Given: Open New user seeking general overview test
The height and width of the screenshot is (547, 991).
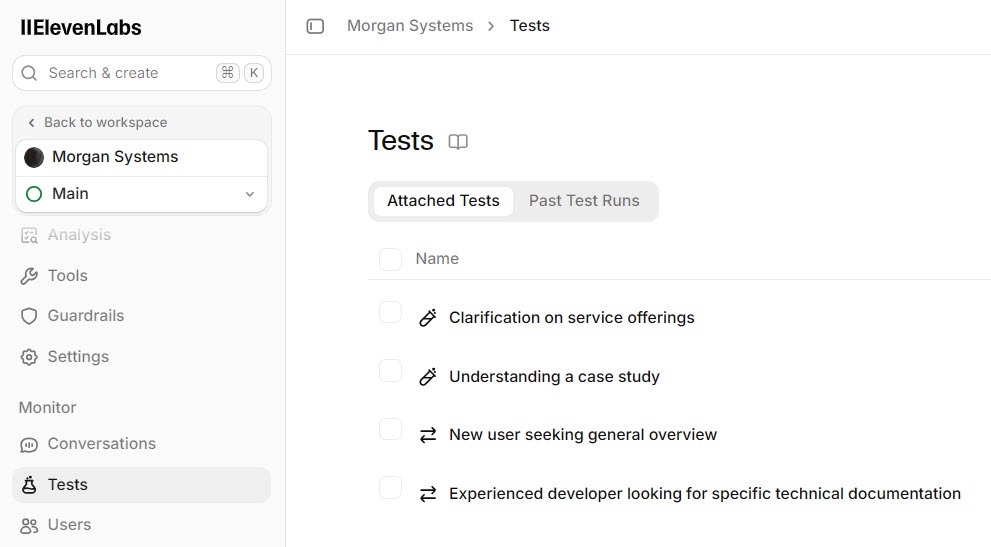Looking at the screenshot, I should (x=583, y=435).
